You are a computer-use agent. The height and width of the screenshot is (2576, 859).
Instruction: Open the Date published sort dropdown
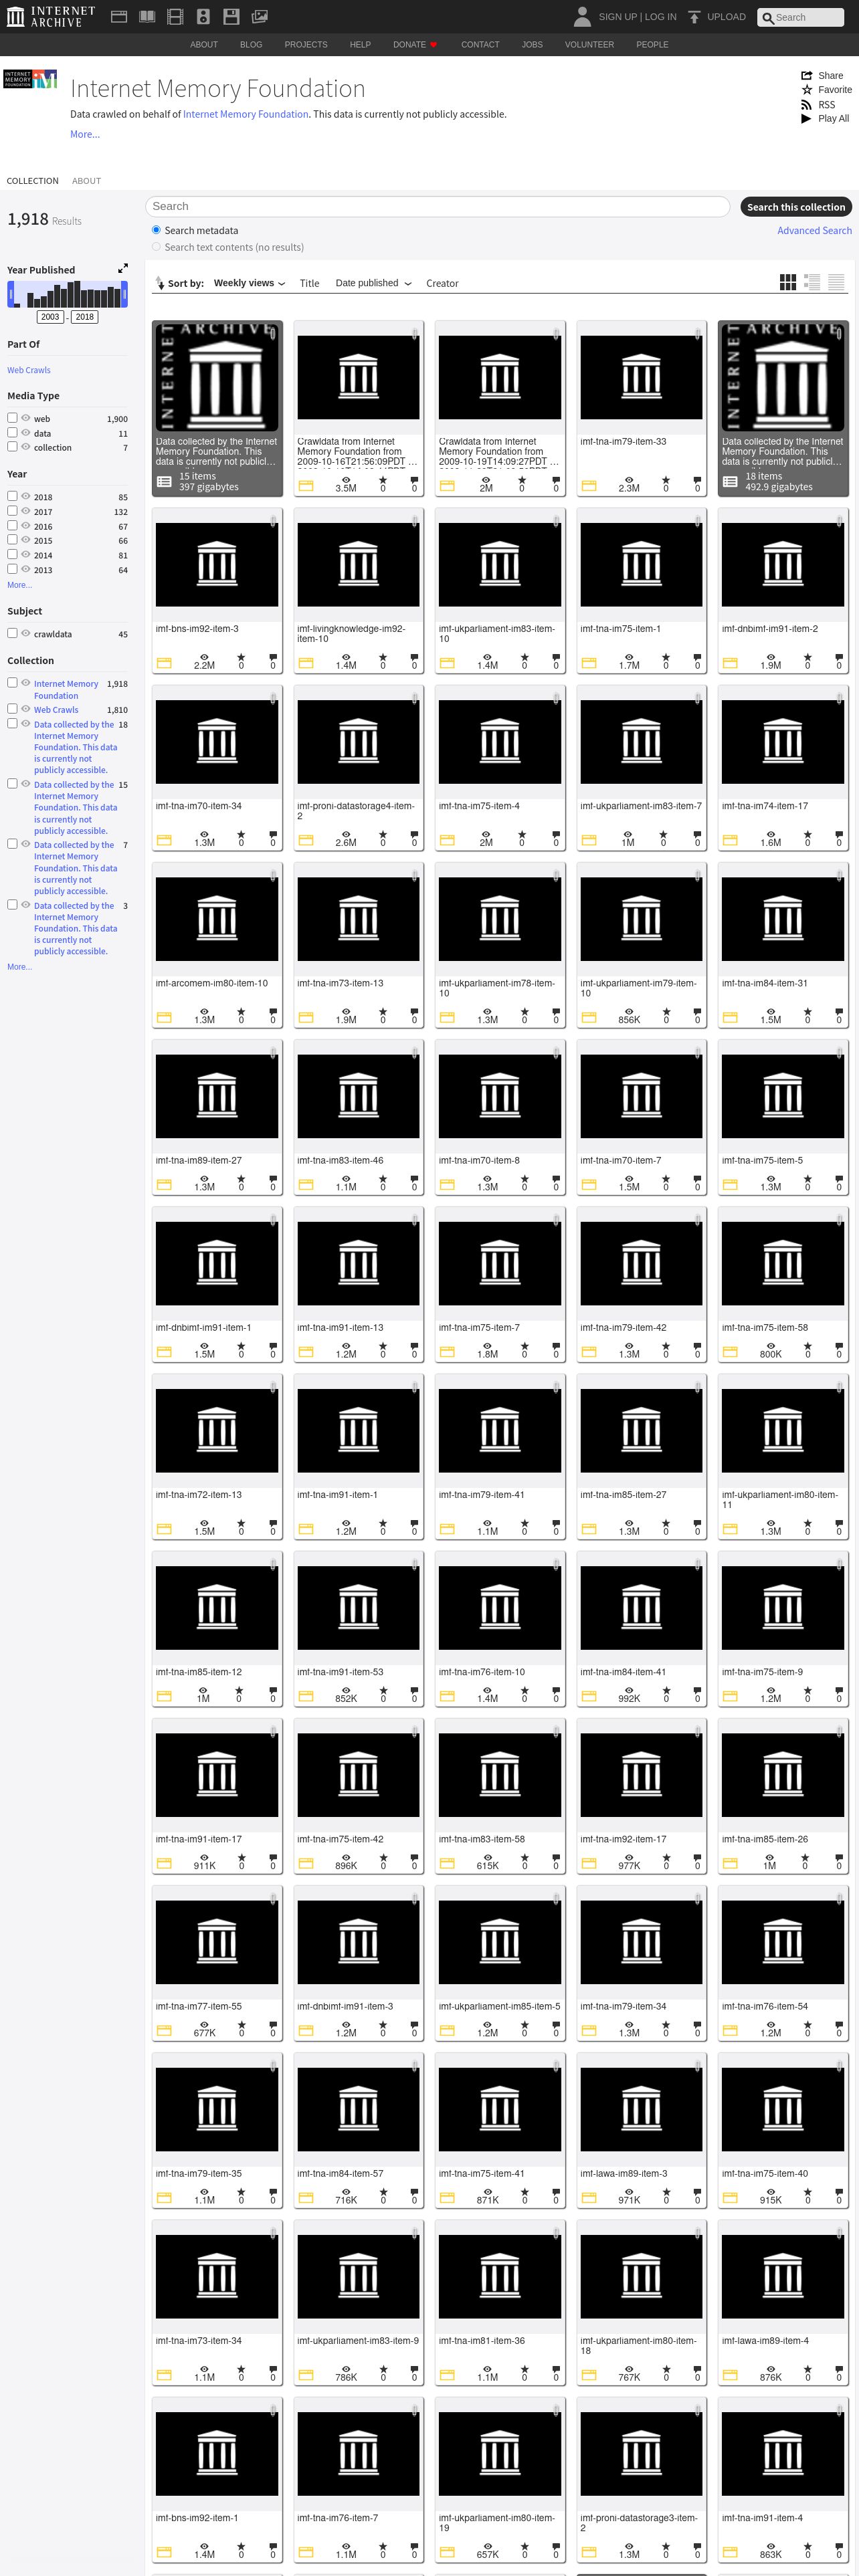(373, 283)
